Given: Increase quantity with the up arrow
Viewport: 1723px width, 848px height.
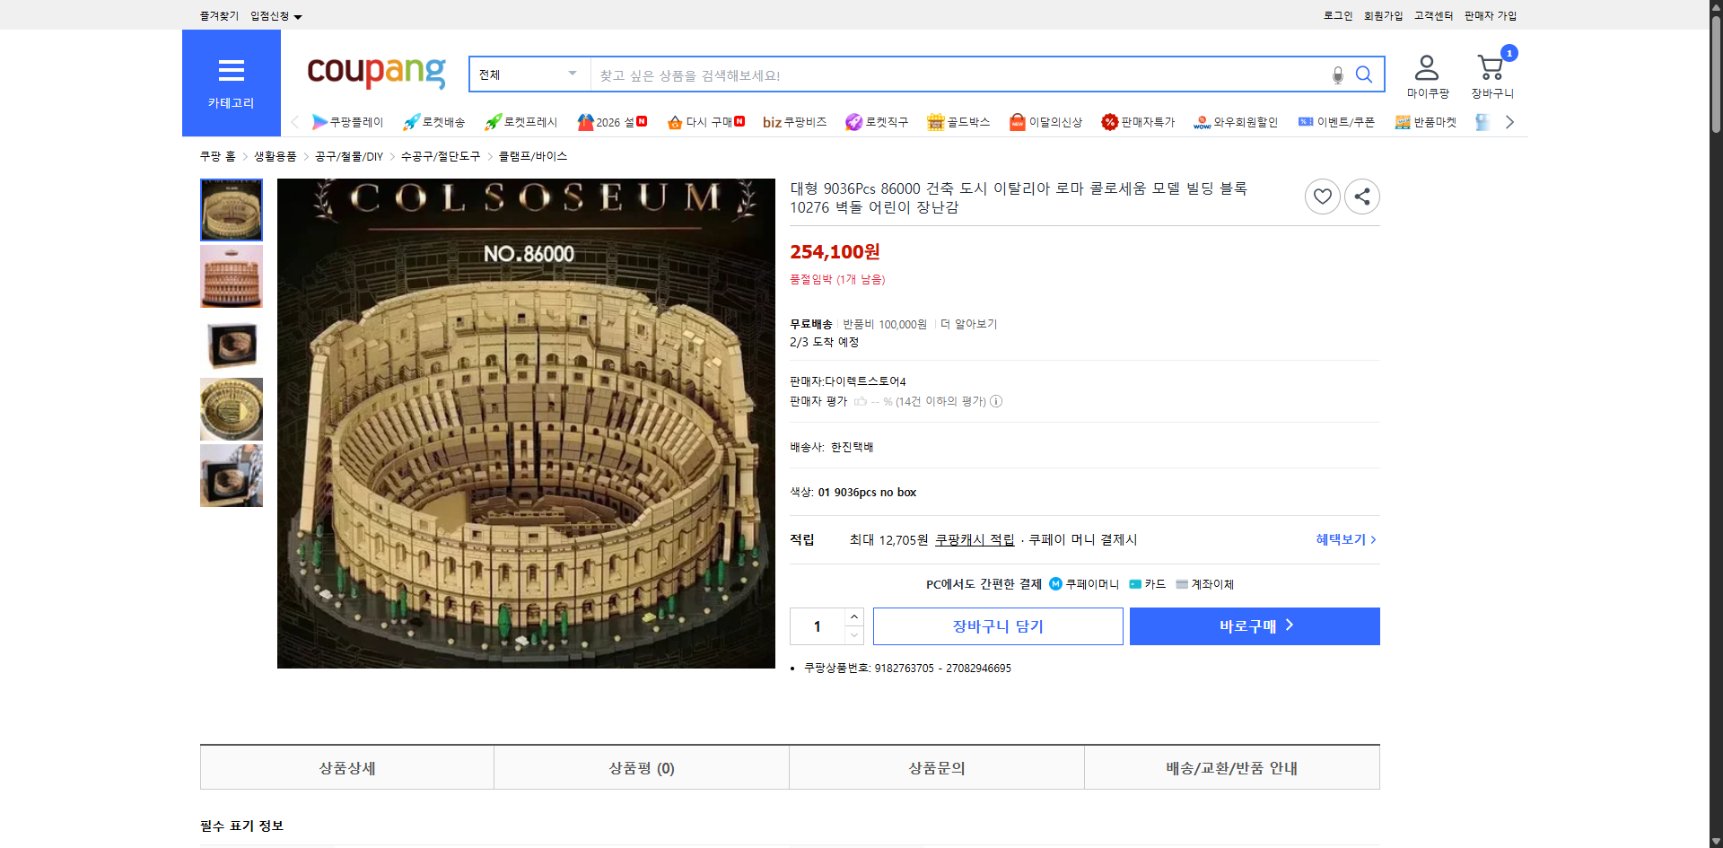Looking at the screenshot, I should [854, 617].
